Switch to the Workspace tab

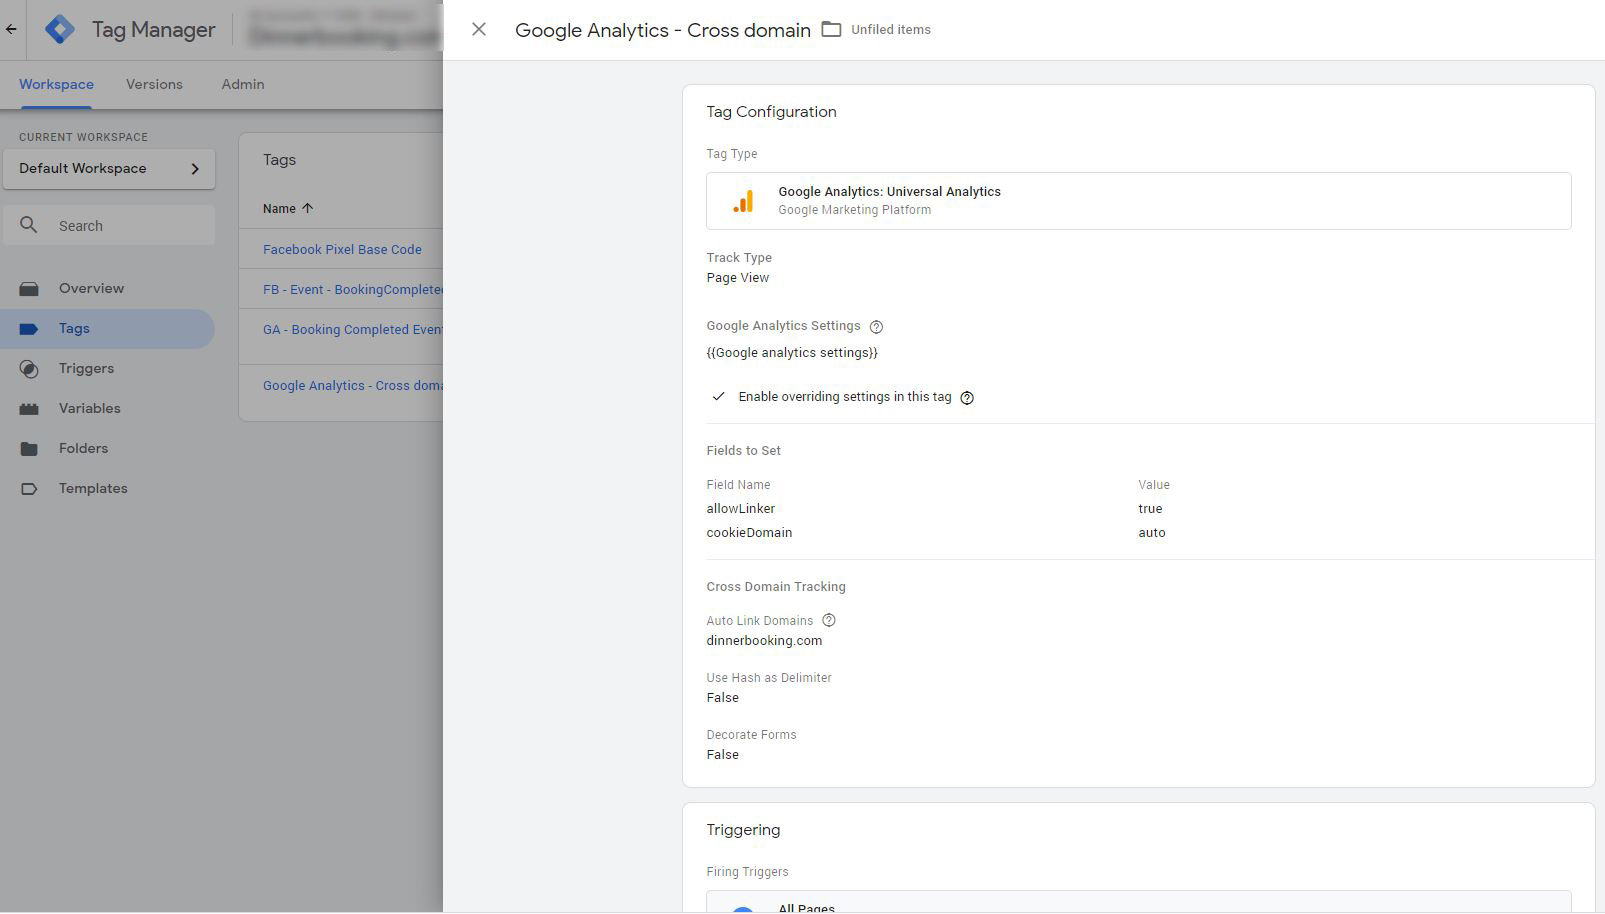coord(56,85)
